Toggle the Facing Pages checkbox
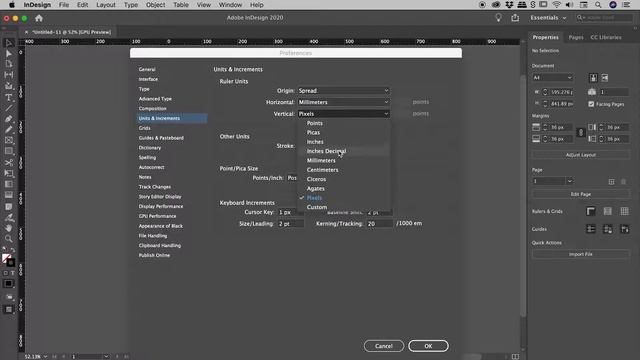The height and width of the screenshot is (360, 640). [x=591, y=104]
